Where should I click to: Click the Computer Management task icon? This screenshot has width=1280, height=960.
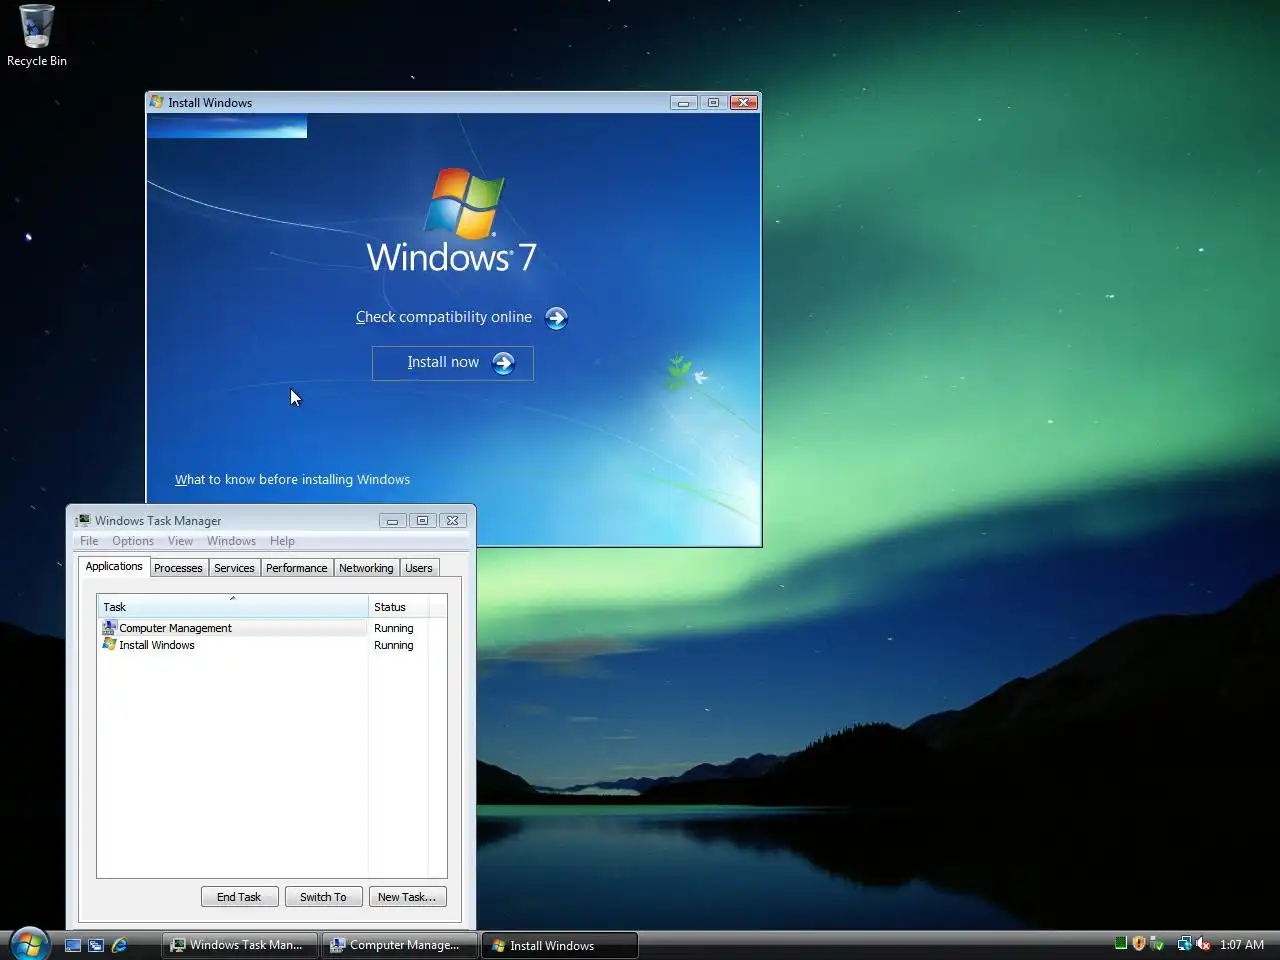[x=109, y=628]
